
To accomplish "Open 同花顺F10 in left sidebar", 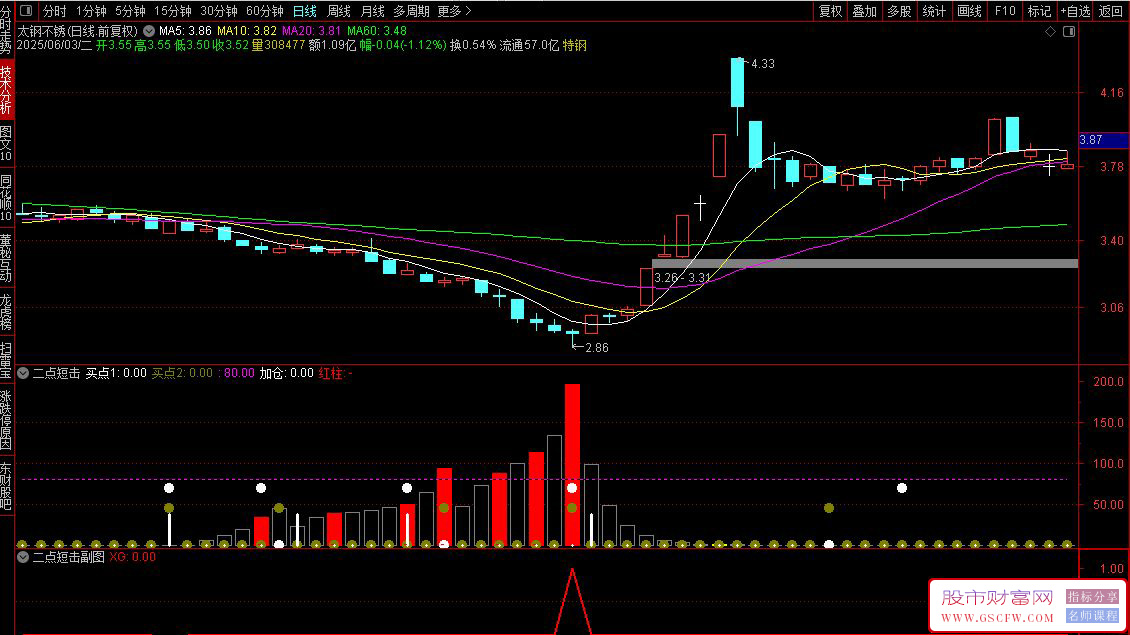I will point(6,197).
